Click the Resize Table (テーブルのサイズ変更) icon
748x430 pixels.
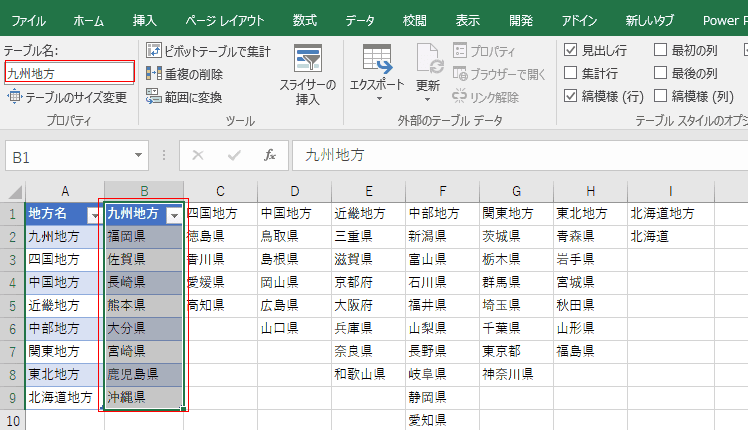(x=14, y=97)
